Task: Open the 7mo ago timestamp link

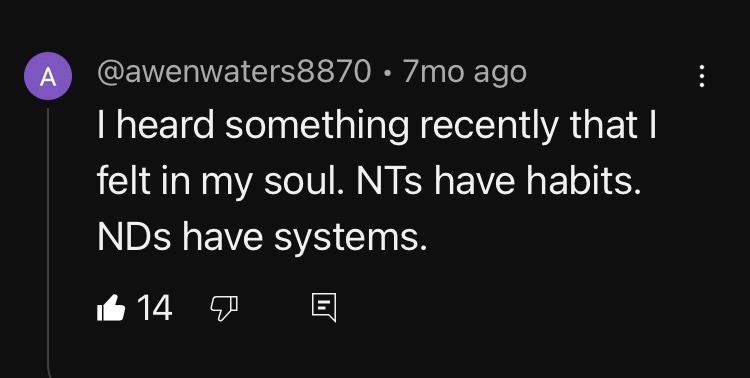Action: [x=464, y=72]
